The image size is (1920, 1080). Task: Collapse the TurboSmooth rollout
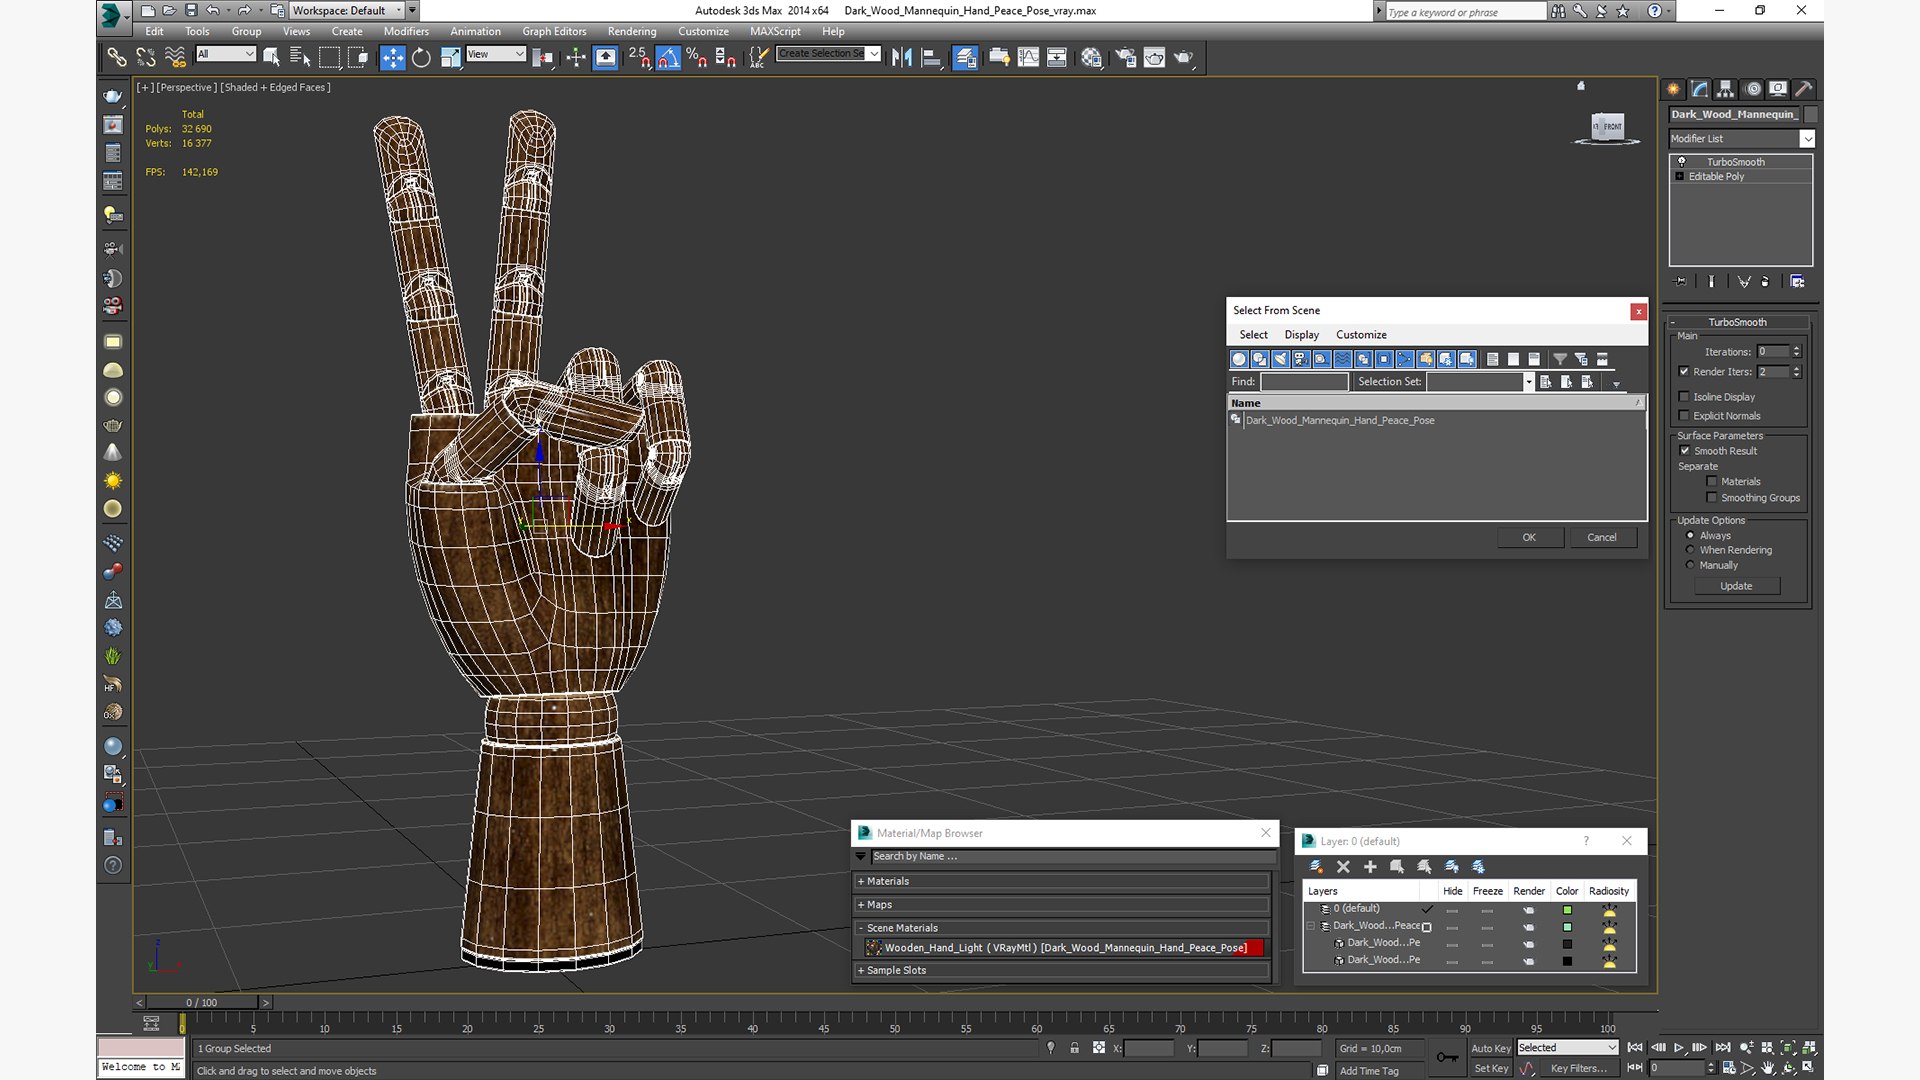point(1738,322)
